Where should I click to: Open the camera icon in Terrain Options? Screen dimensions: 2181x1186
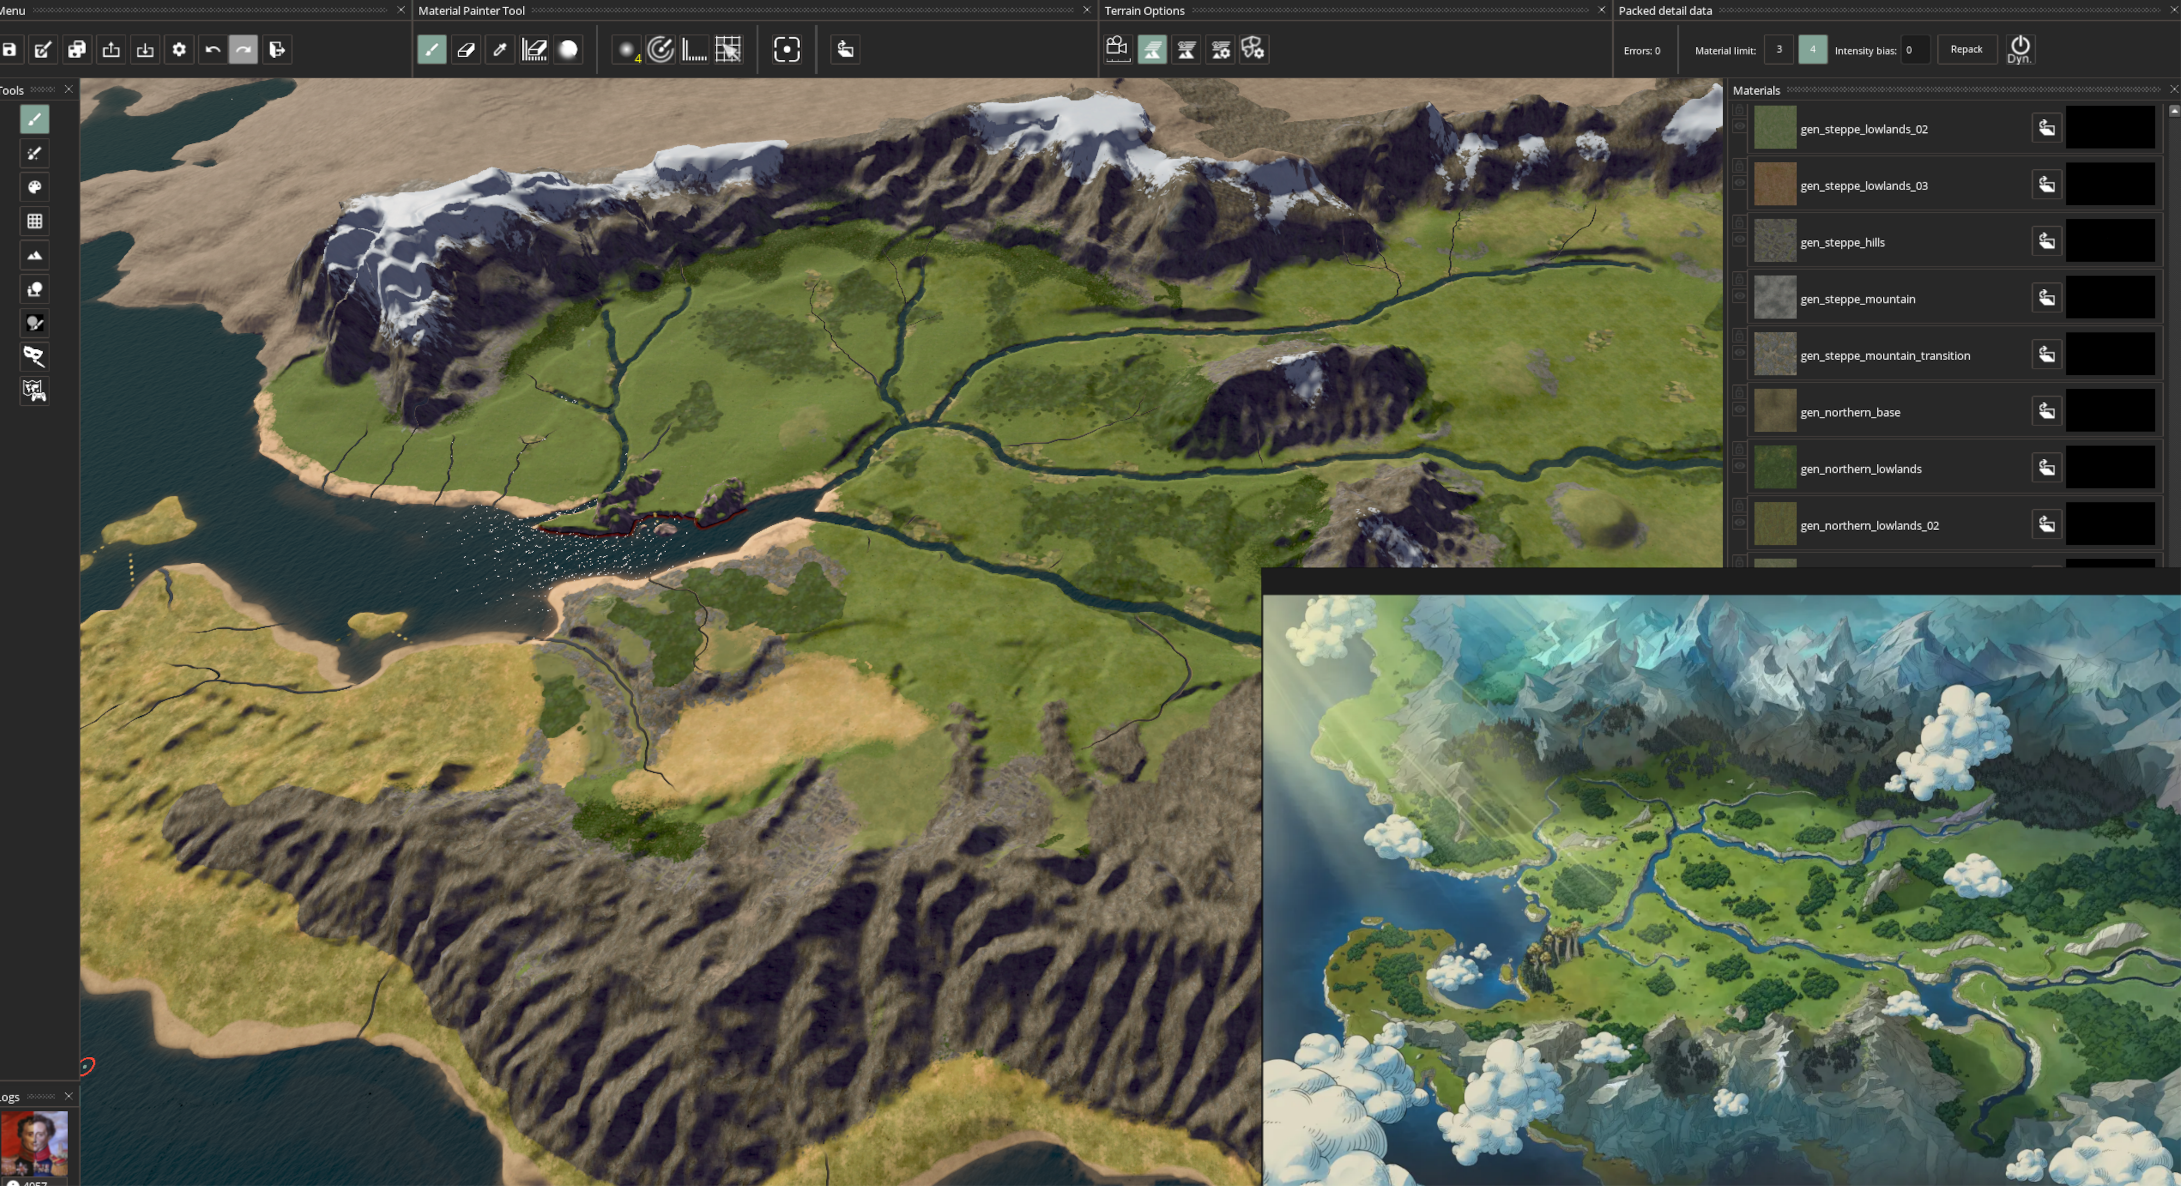[x=1117, y=49]
